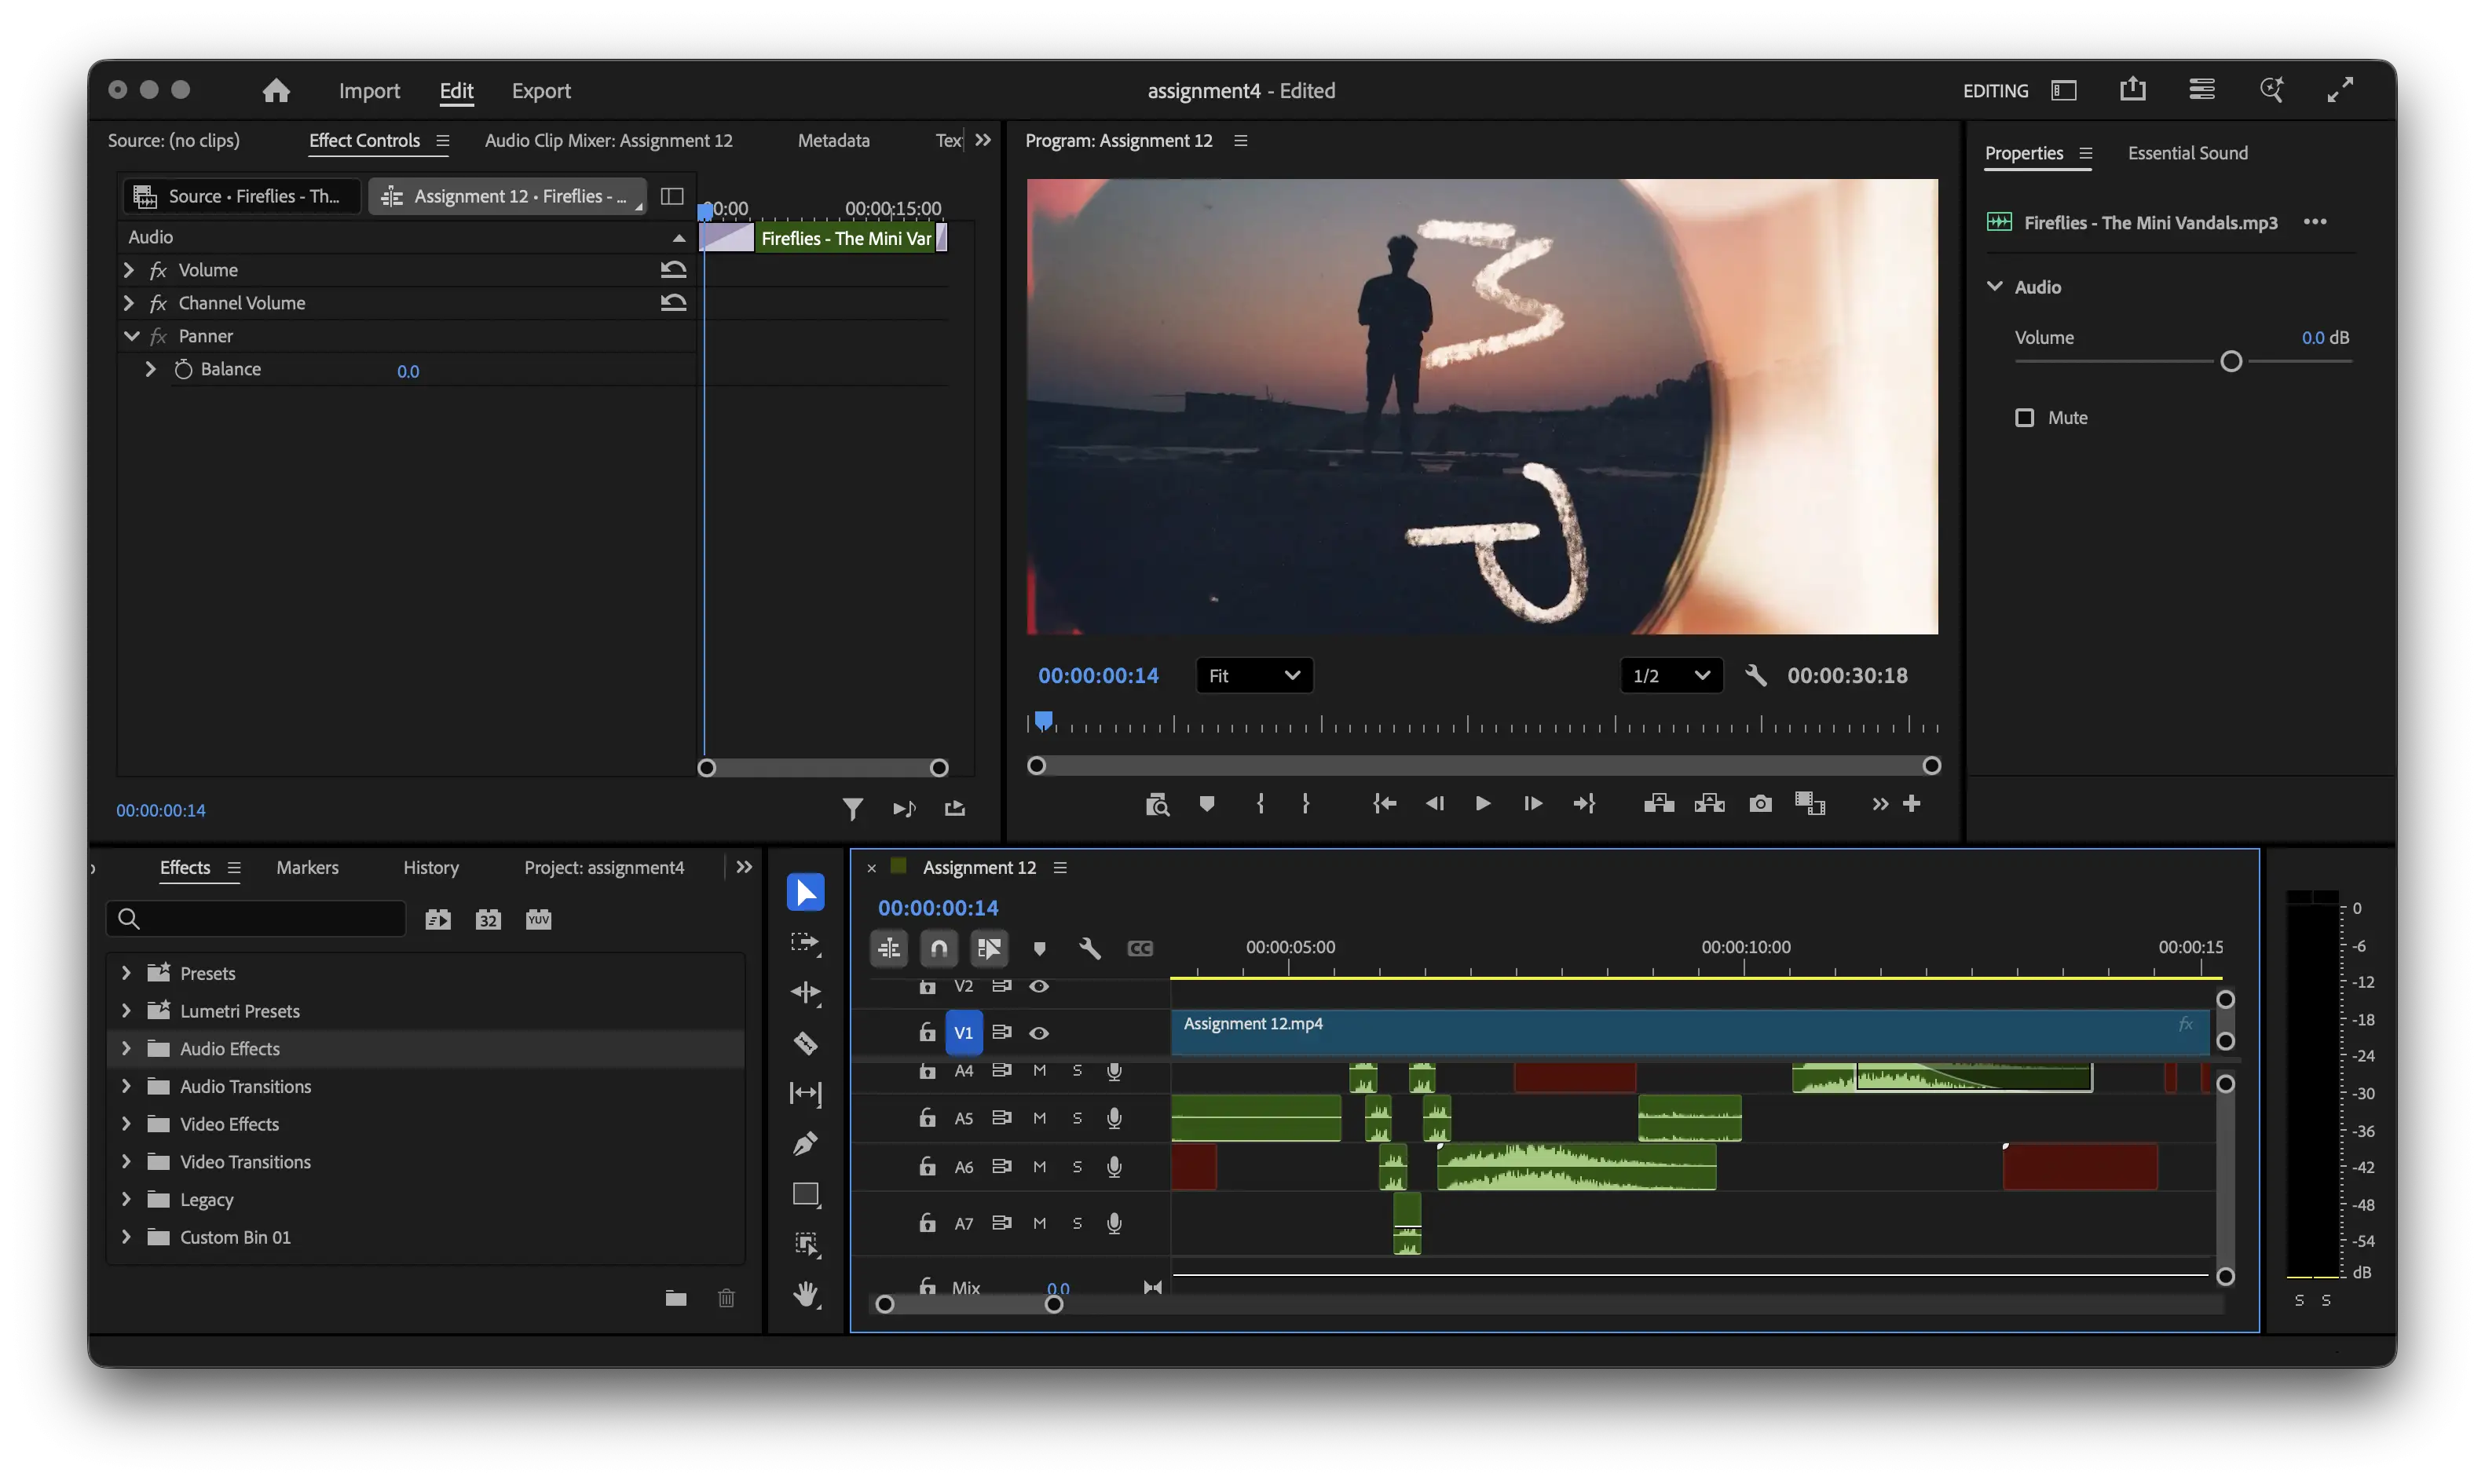Select the Pen tool
This screenshot has height=1484, width=2485.
[x=805, y=1143]
